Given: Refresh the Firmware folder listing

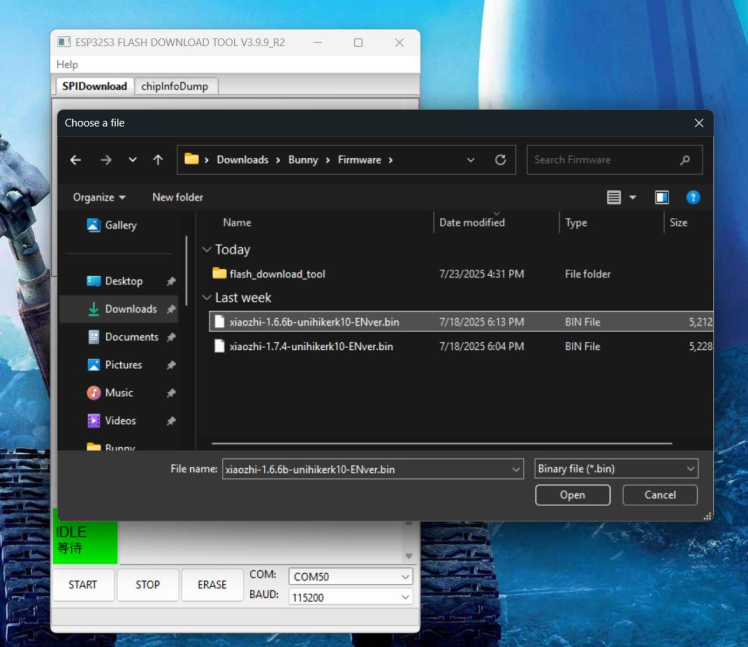Looking at the screenshot, I should tap(500, 160).
